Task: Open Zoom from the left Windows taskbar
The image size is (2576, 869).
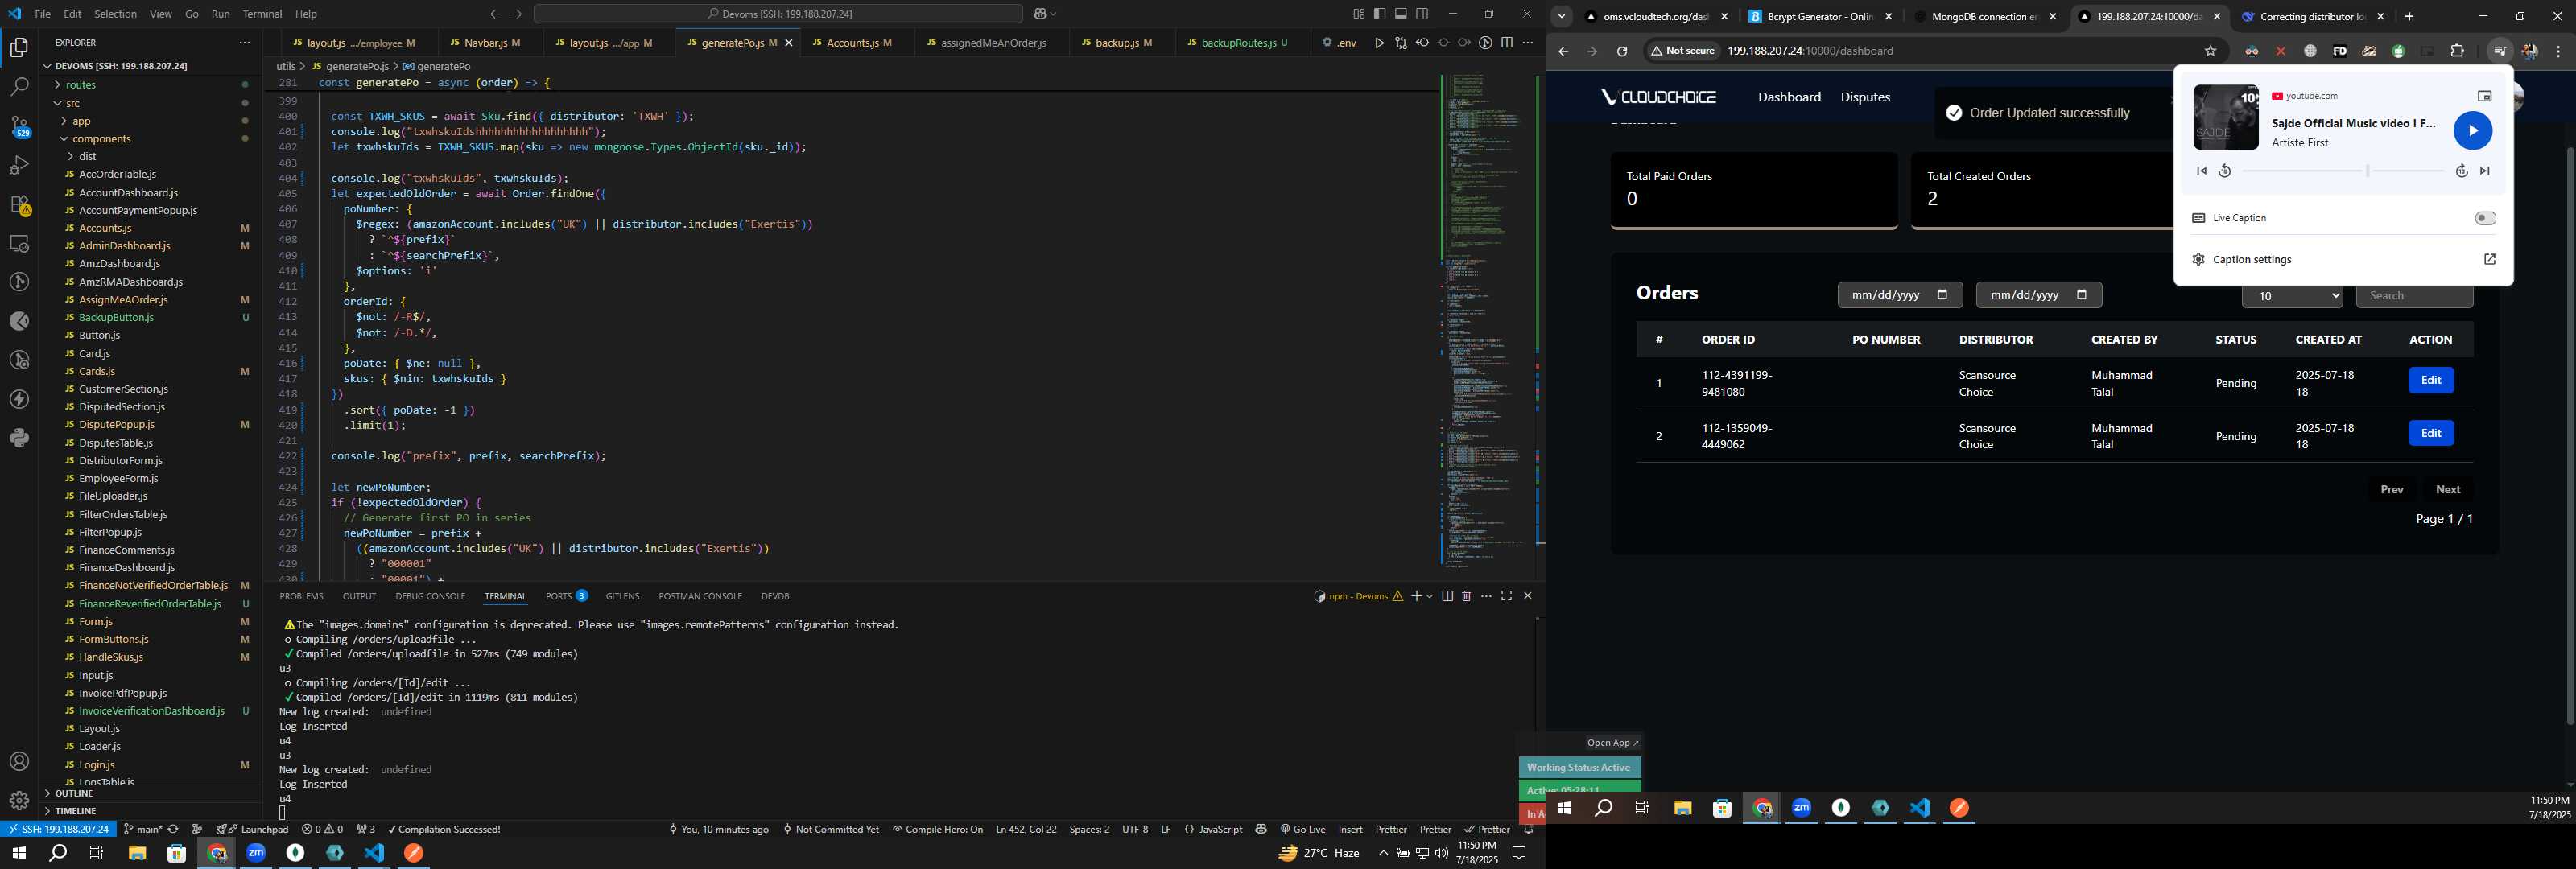Action: pyautogui.click(x=256, y=853)
